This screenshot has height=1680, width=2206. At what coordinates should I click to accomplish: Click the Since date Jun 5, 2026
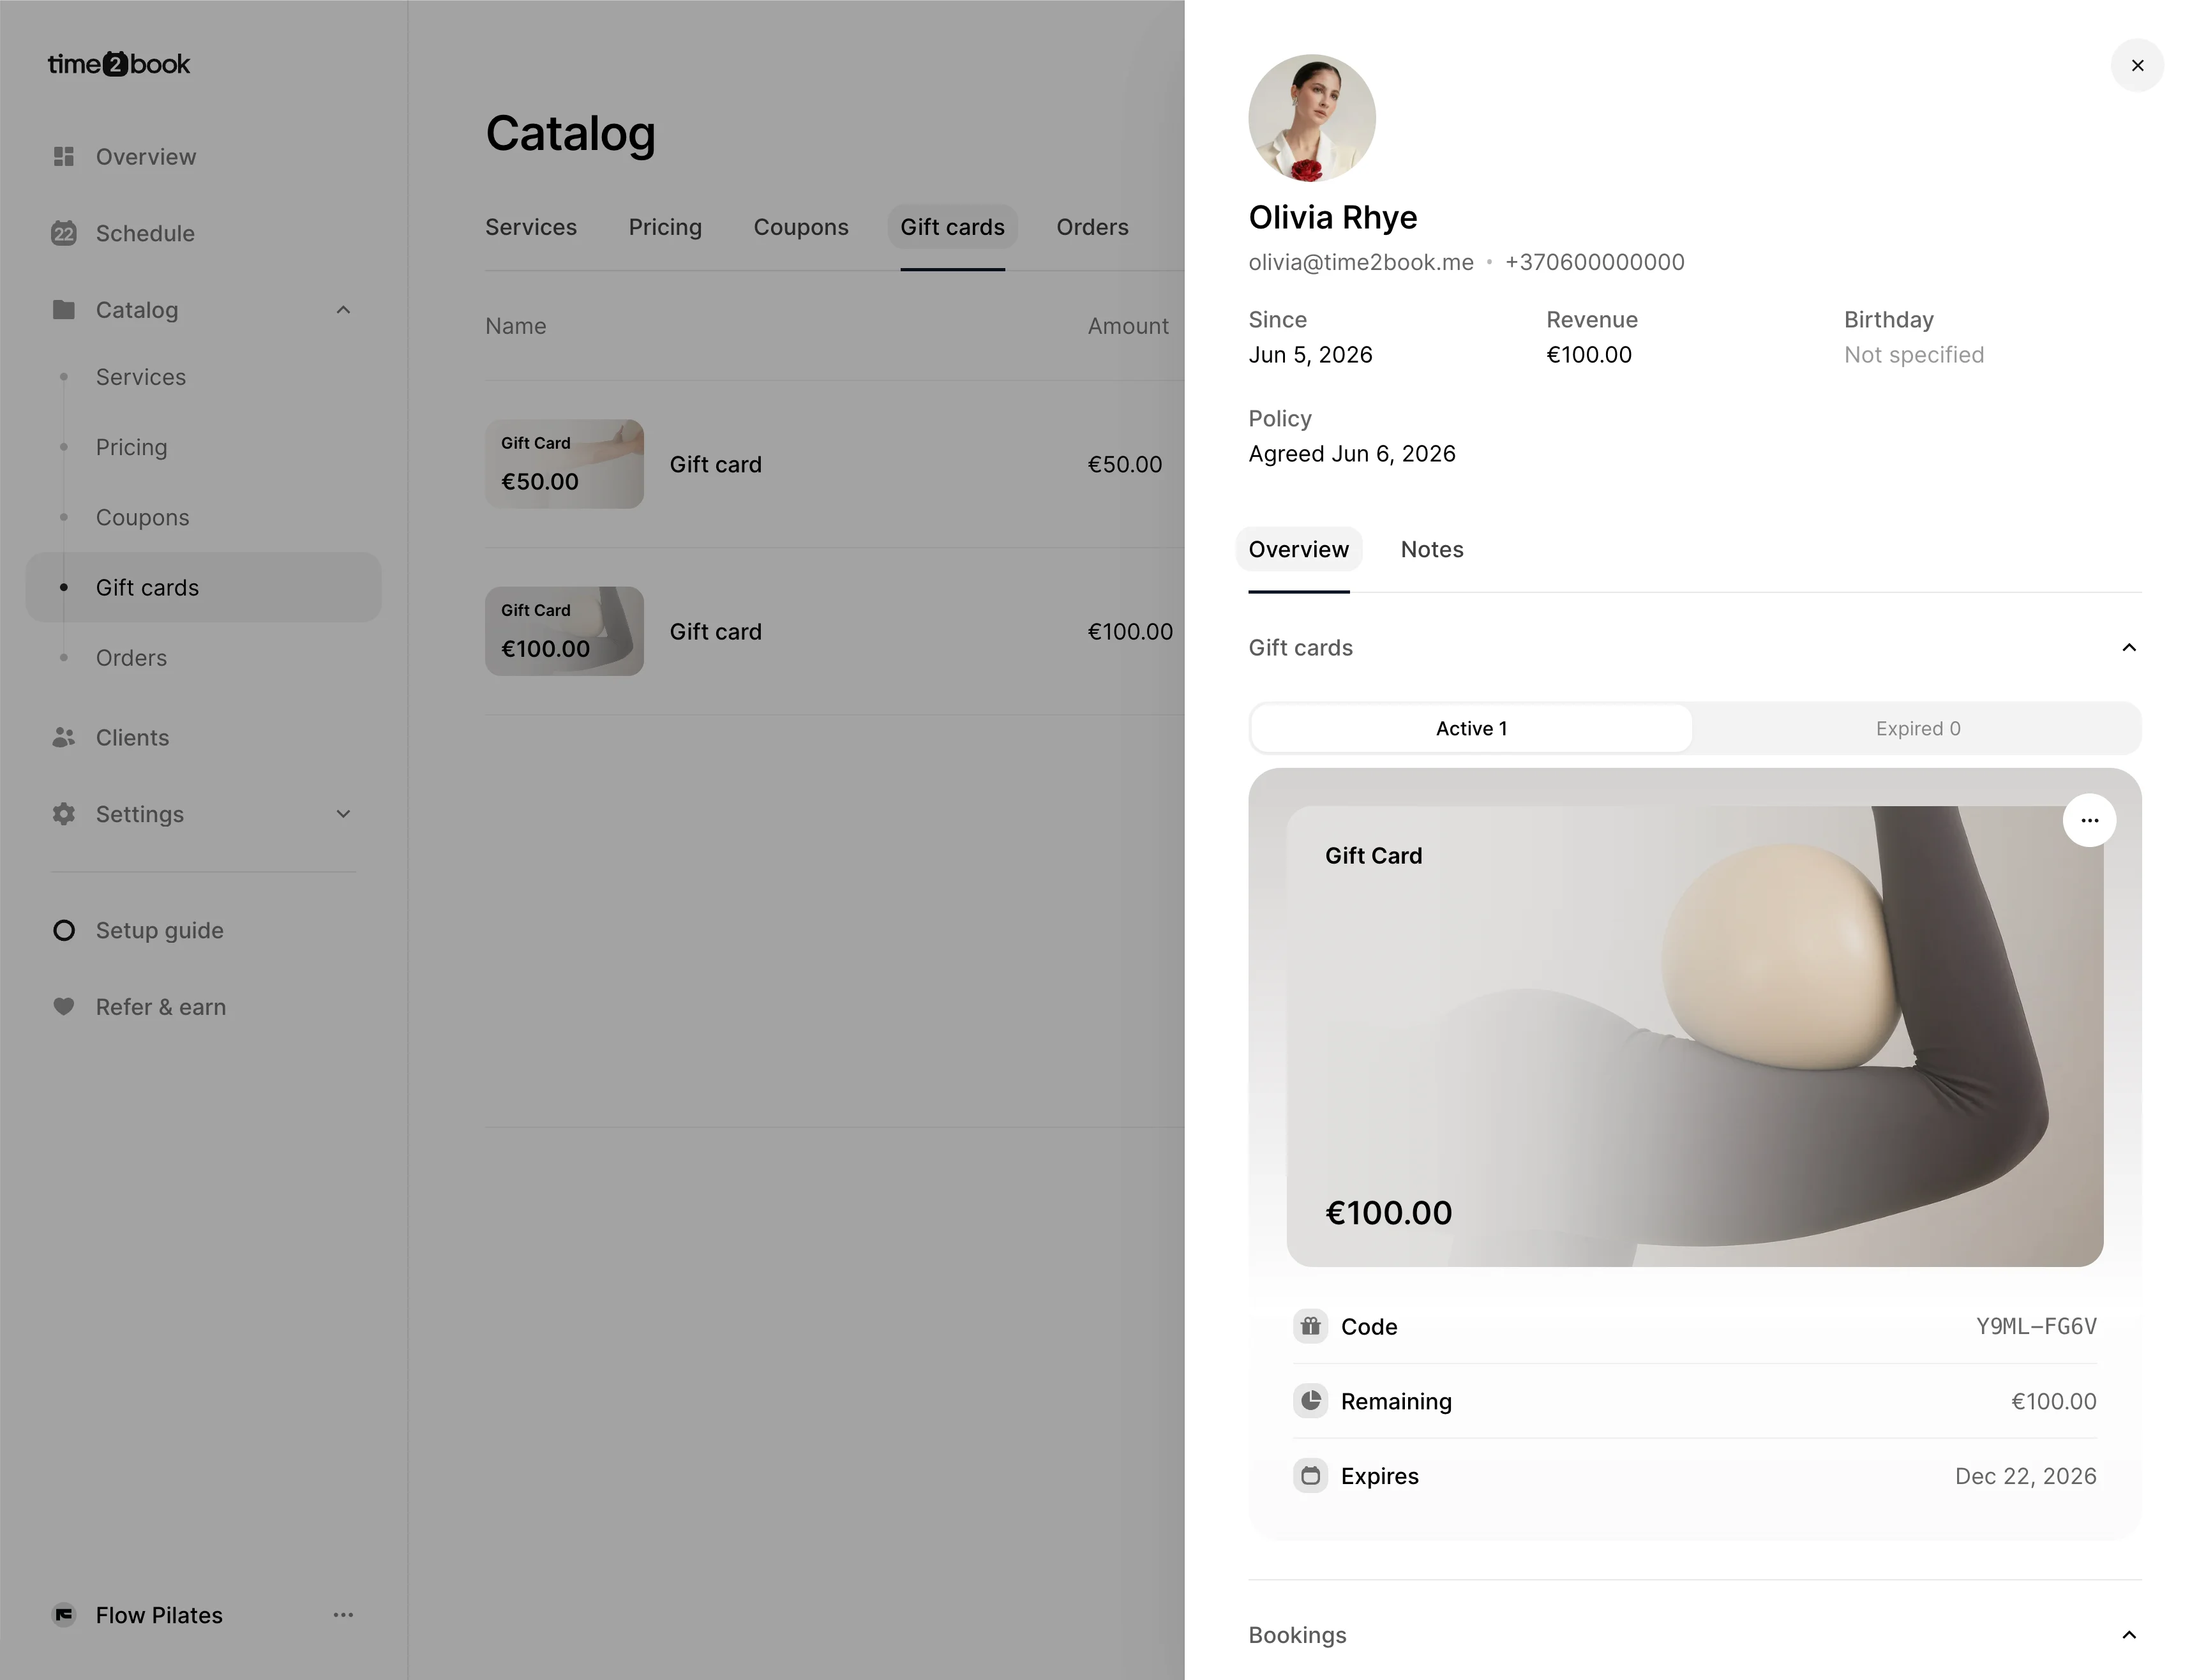[1310, 355]
